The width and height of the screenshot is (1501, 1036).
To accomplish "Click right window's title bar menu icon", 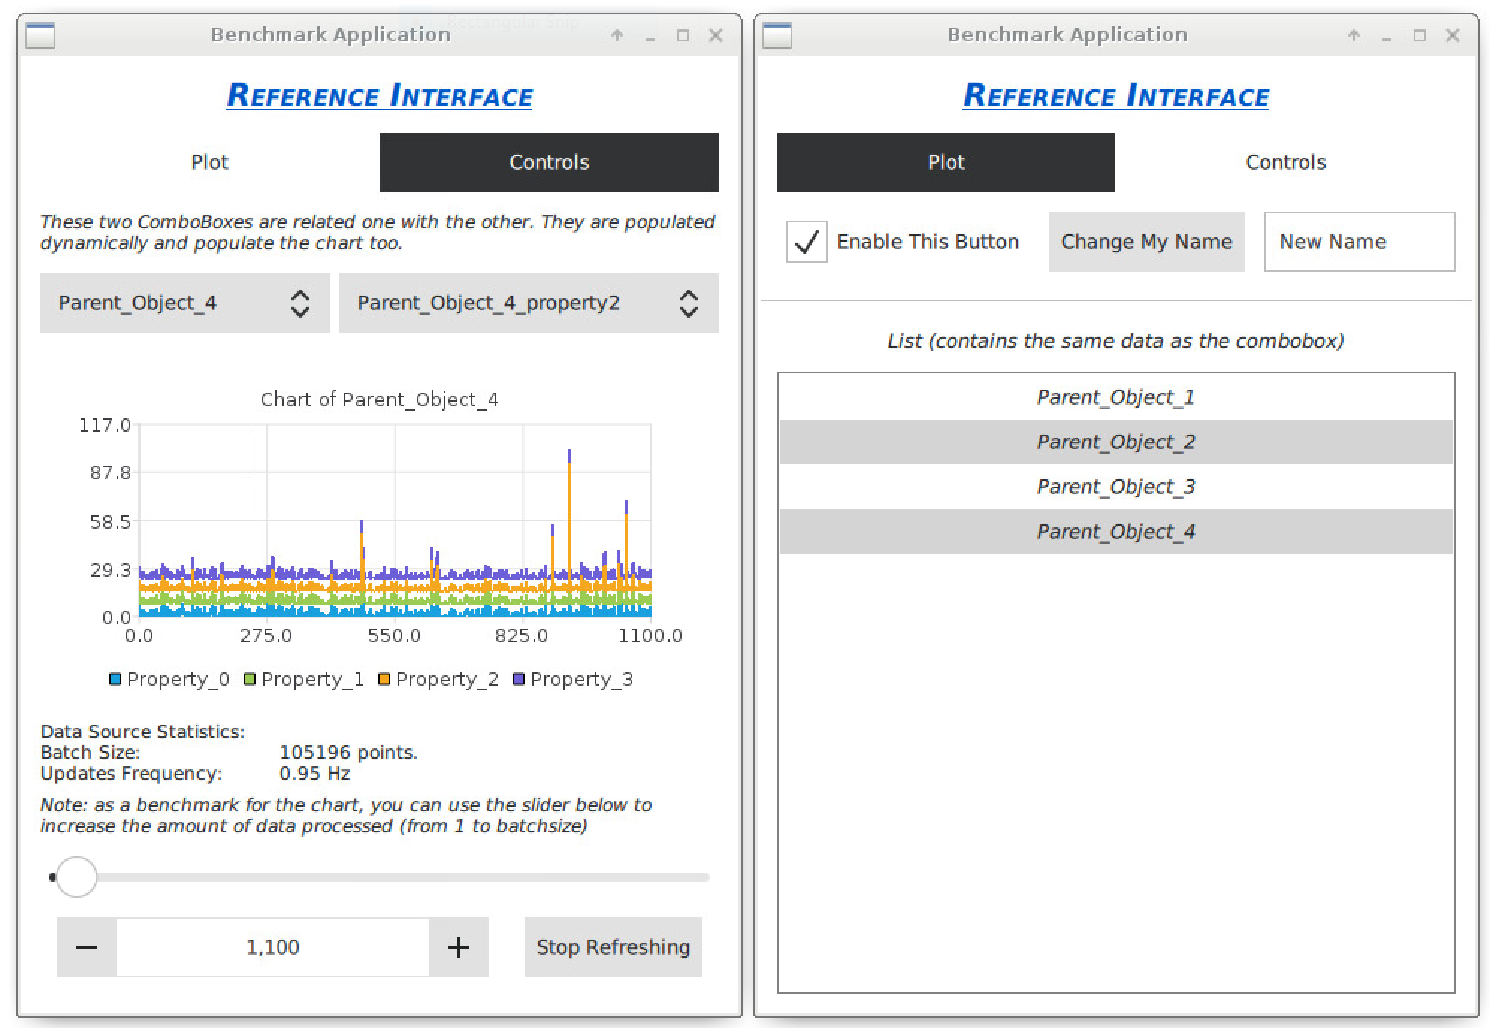I will click(x=777, y=35).
